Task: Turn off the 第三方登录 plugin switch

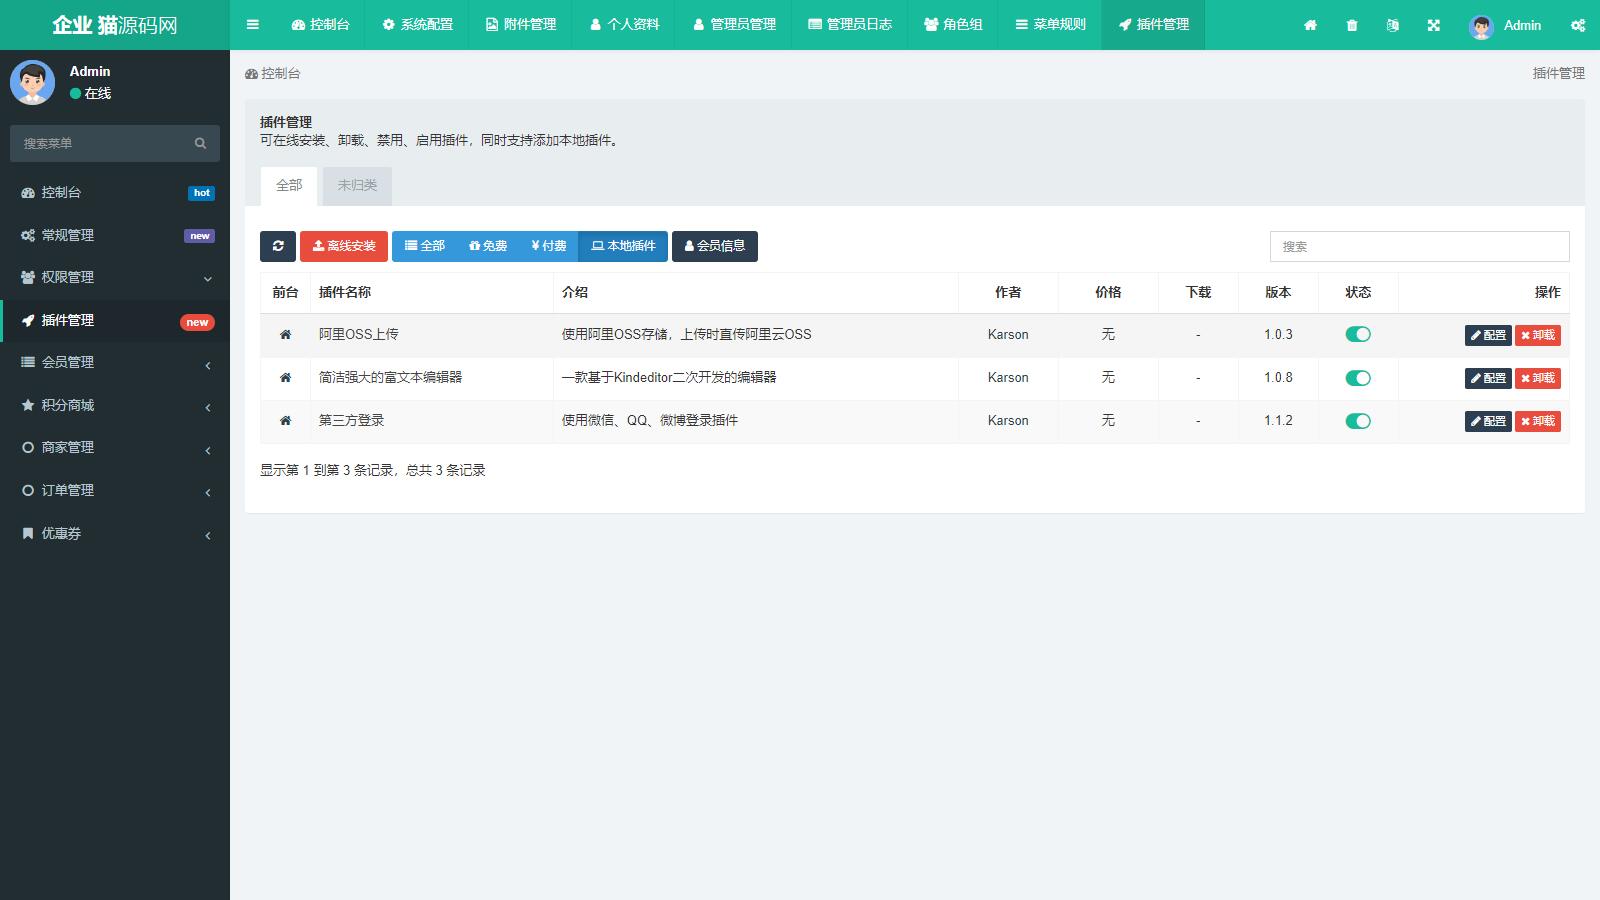Action: (x=1358, y=421)
